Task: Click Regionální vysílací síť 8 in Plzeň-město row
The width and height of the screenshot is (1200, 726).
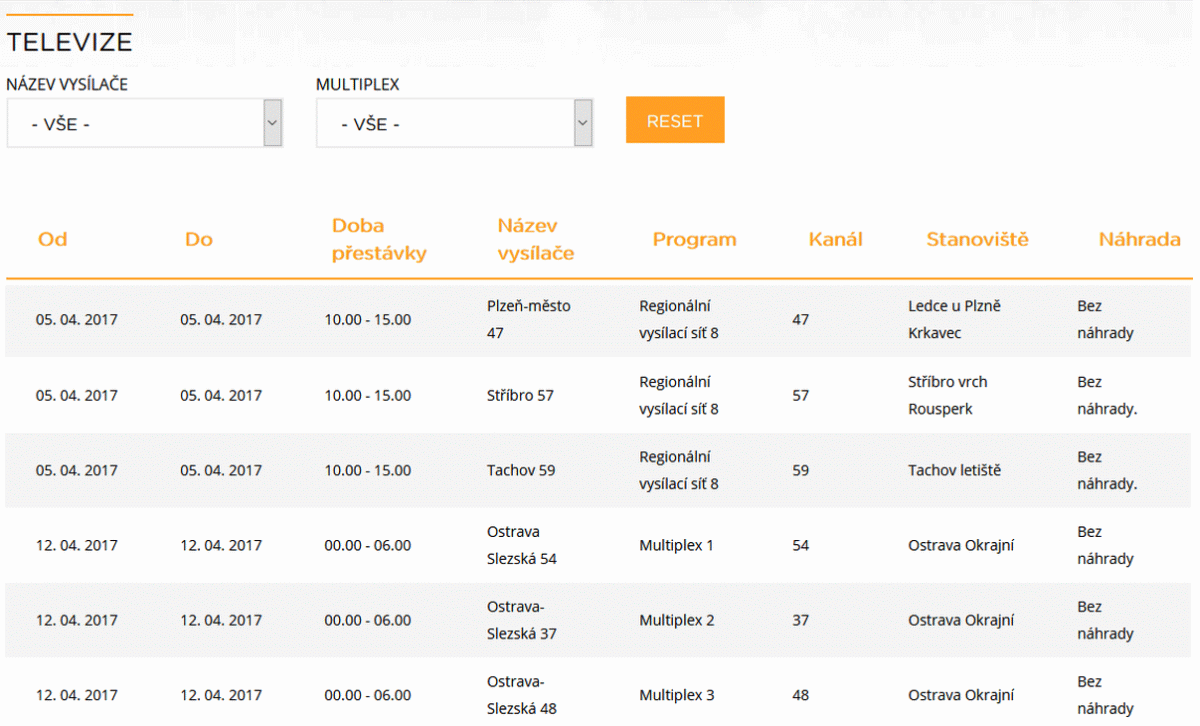Action: point(679,319)
